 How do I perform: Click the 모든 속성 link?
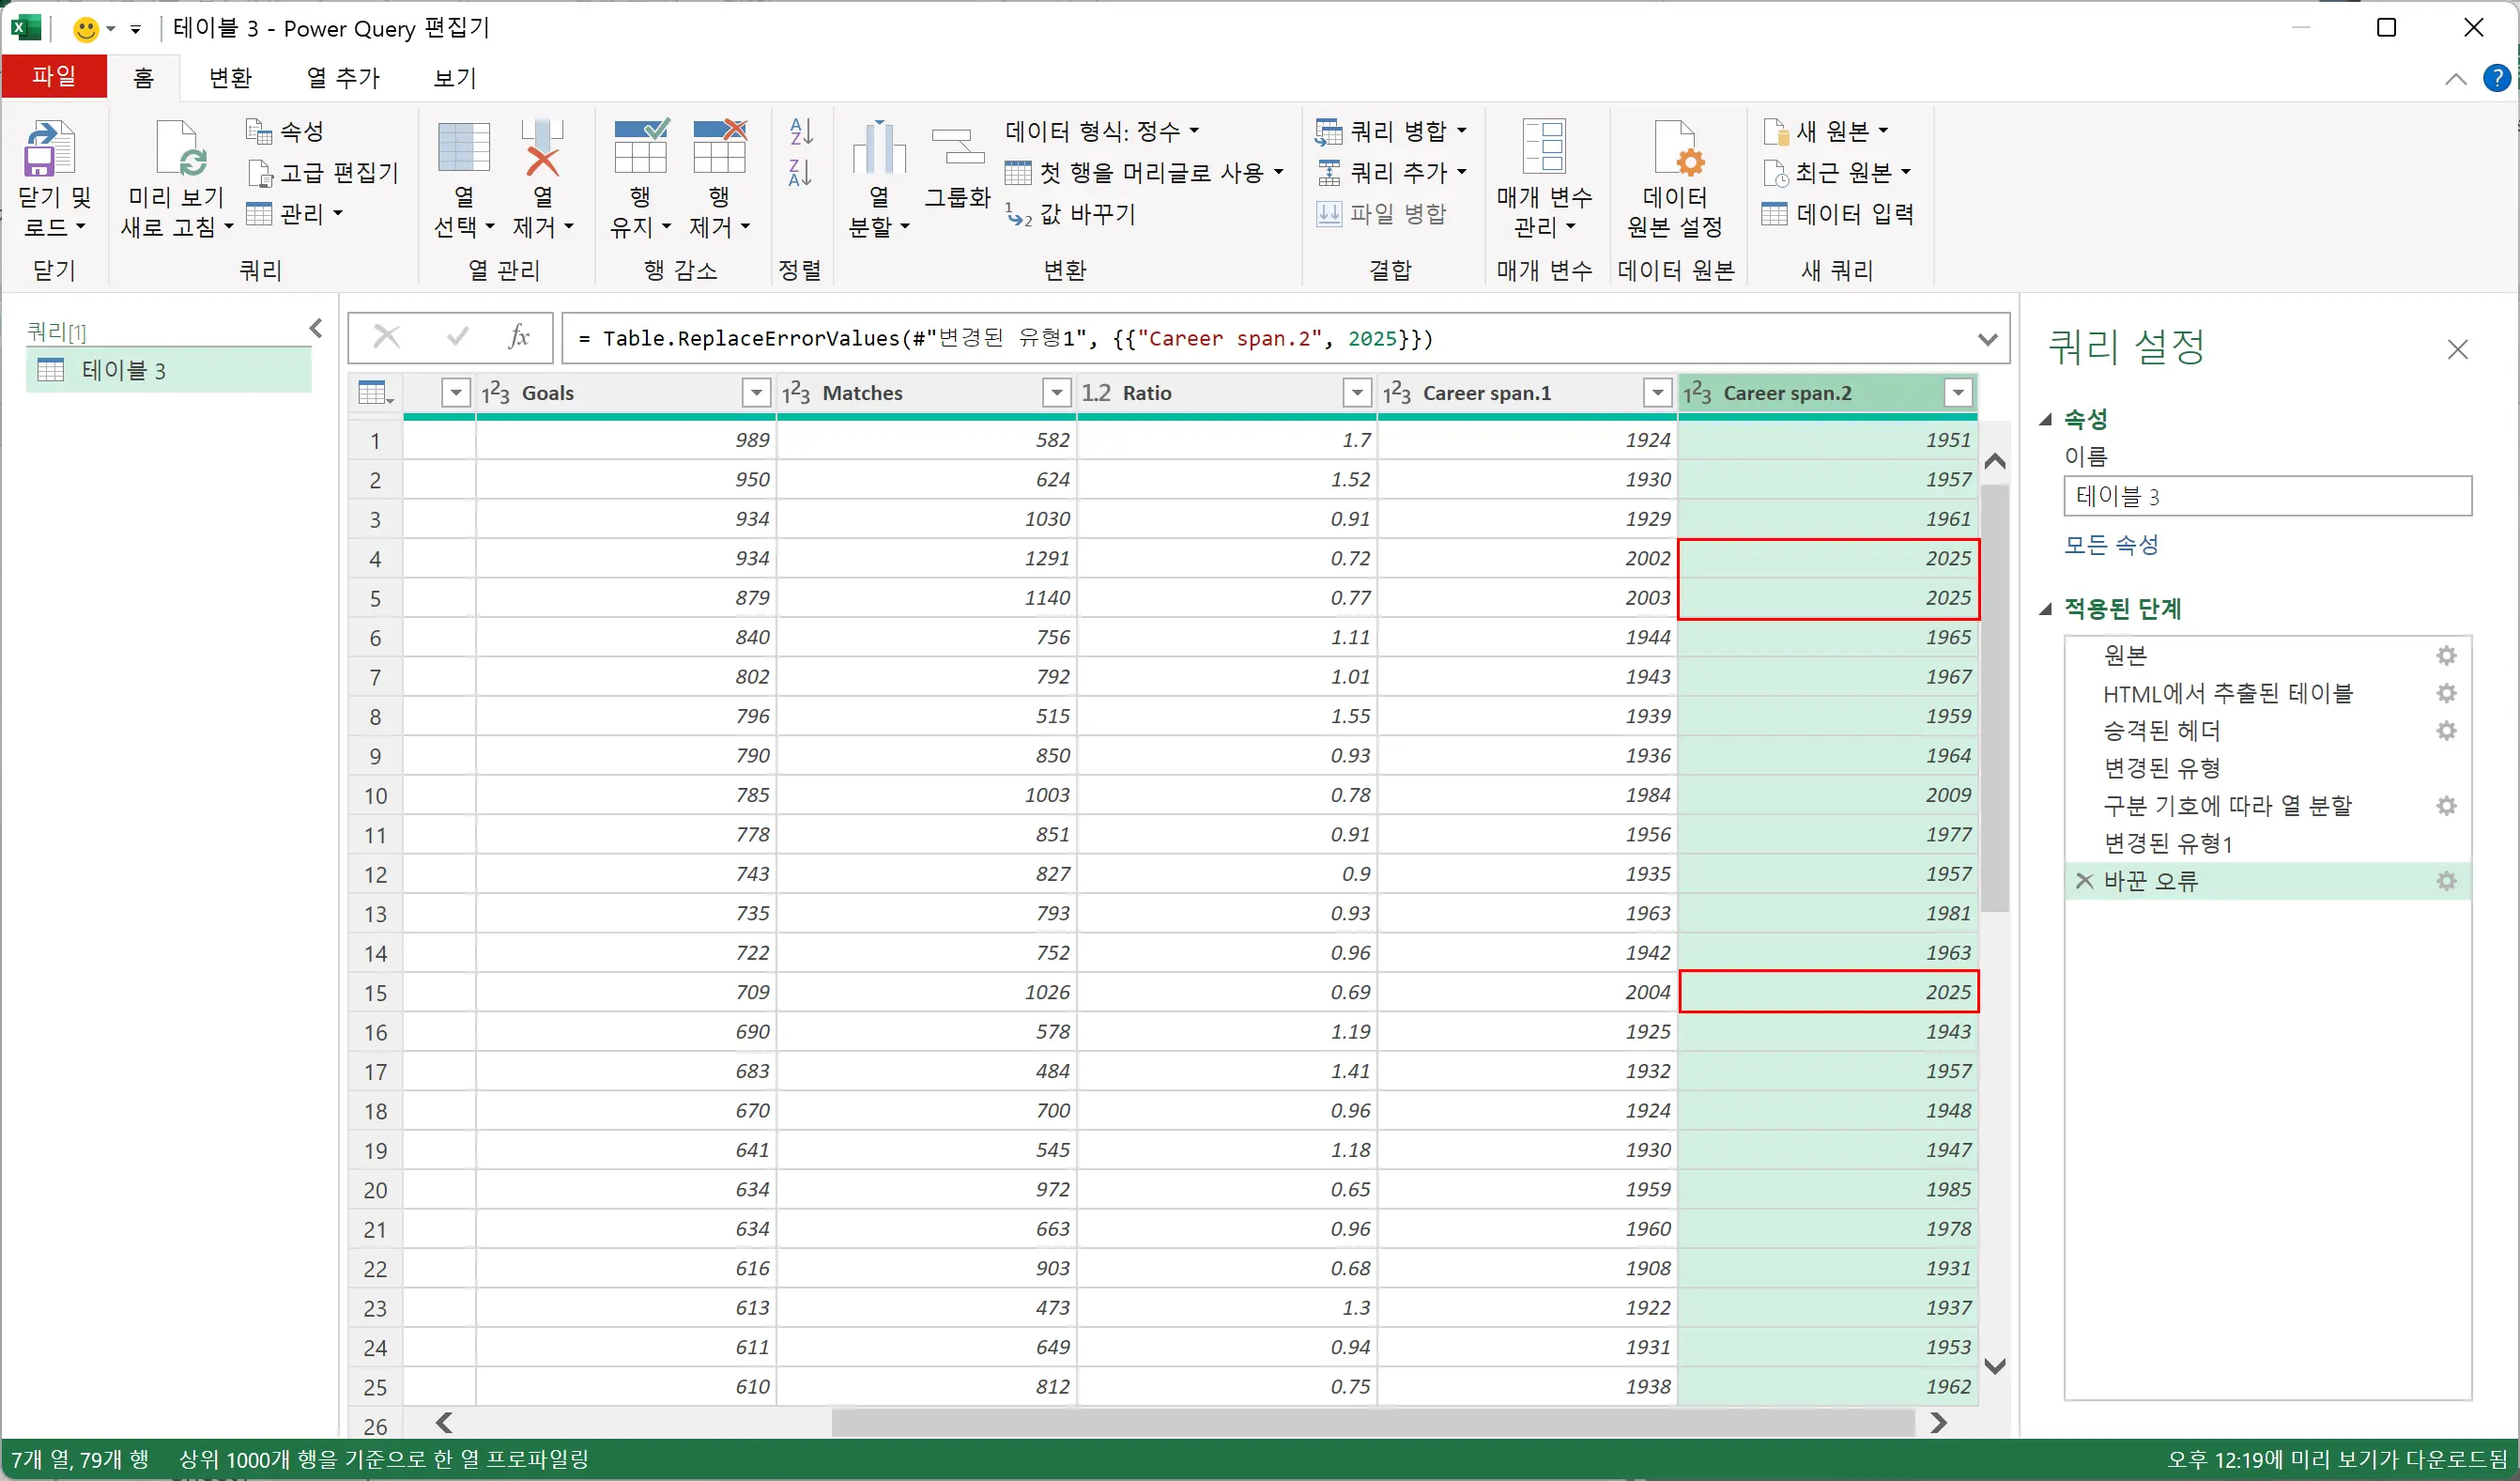(x=2110, y=544)
